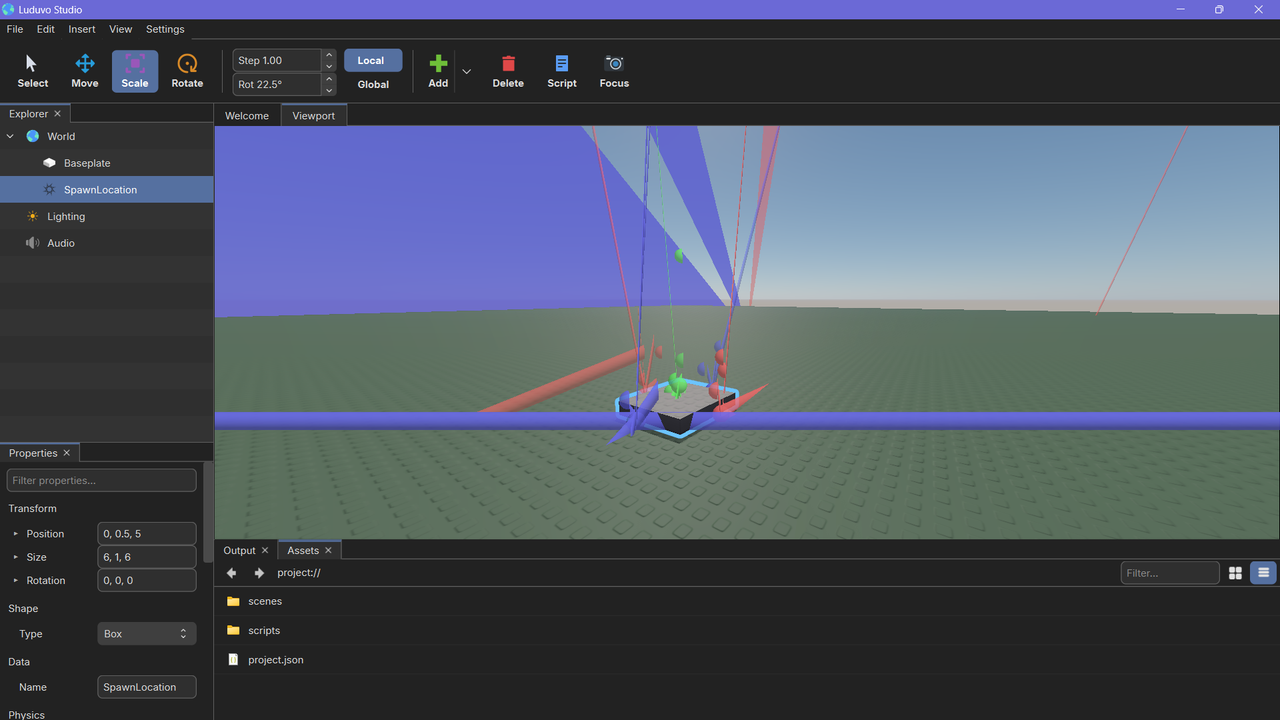This screenshot has width=1280, height=720.
Task: Click the Rot 22.5° input
Action: tap(277, 85)
